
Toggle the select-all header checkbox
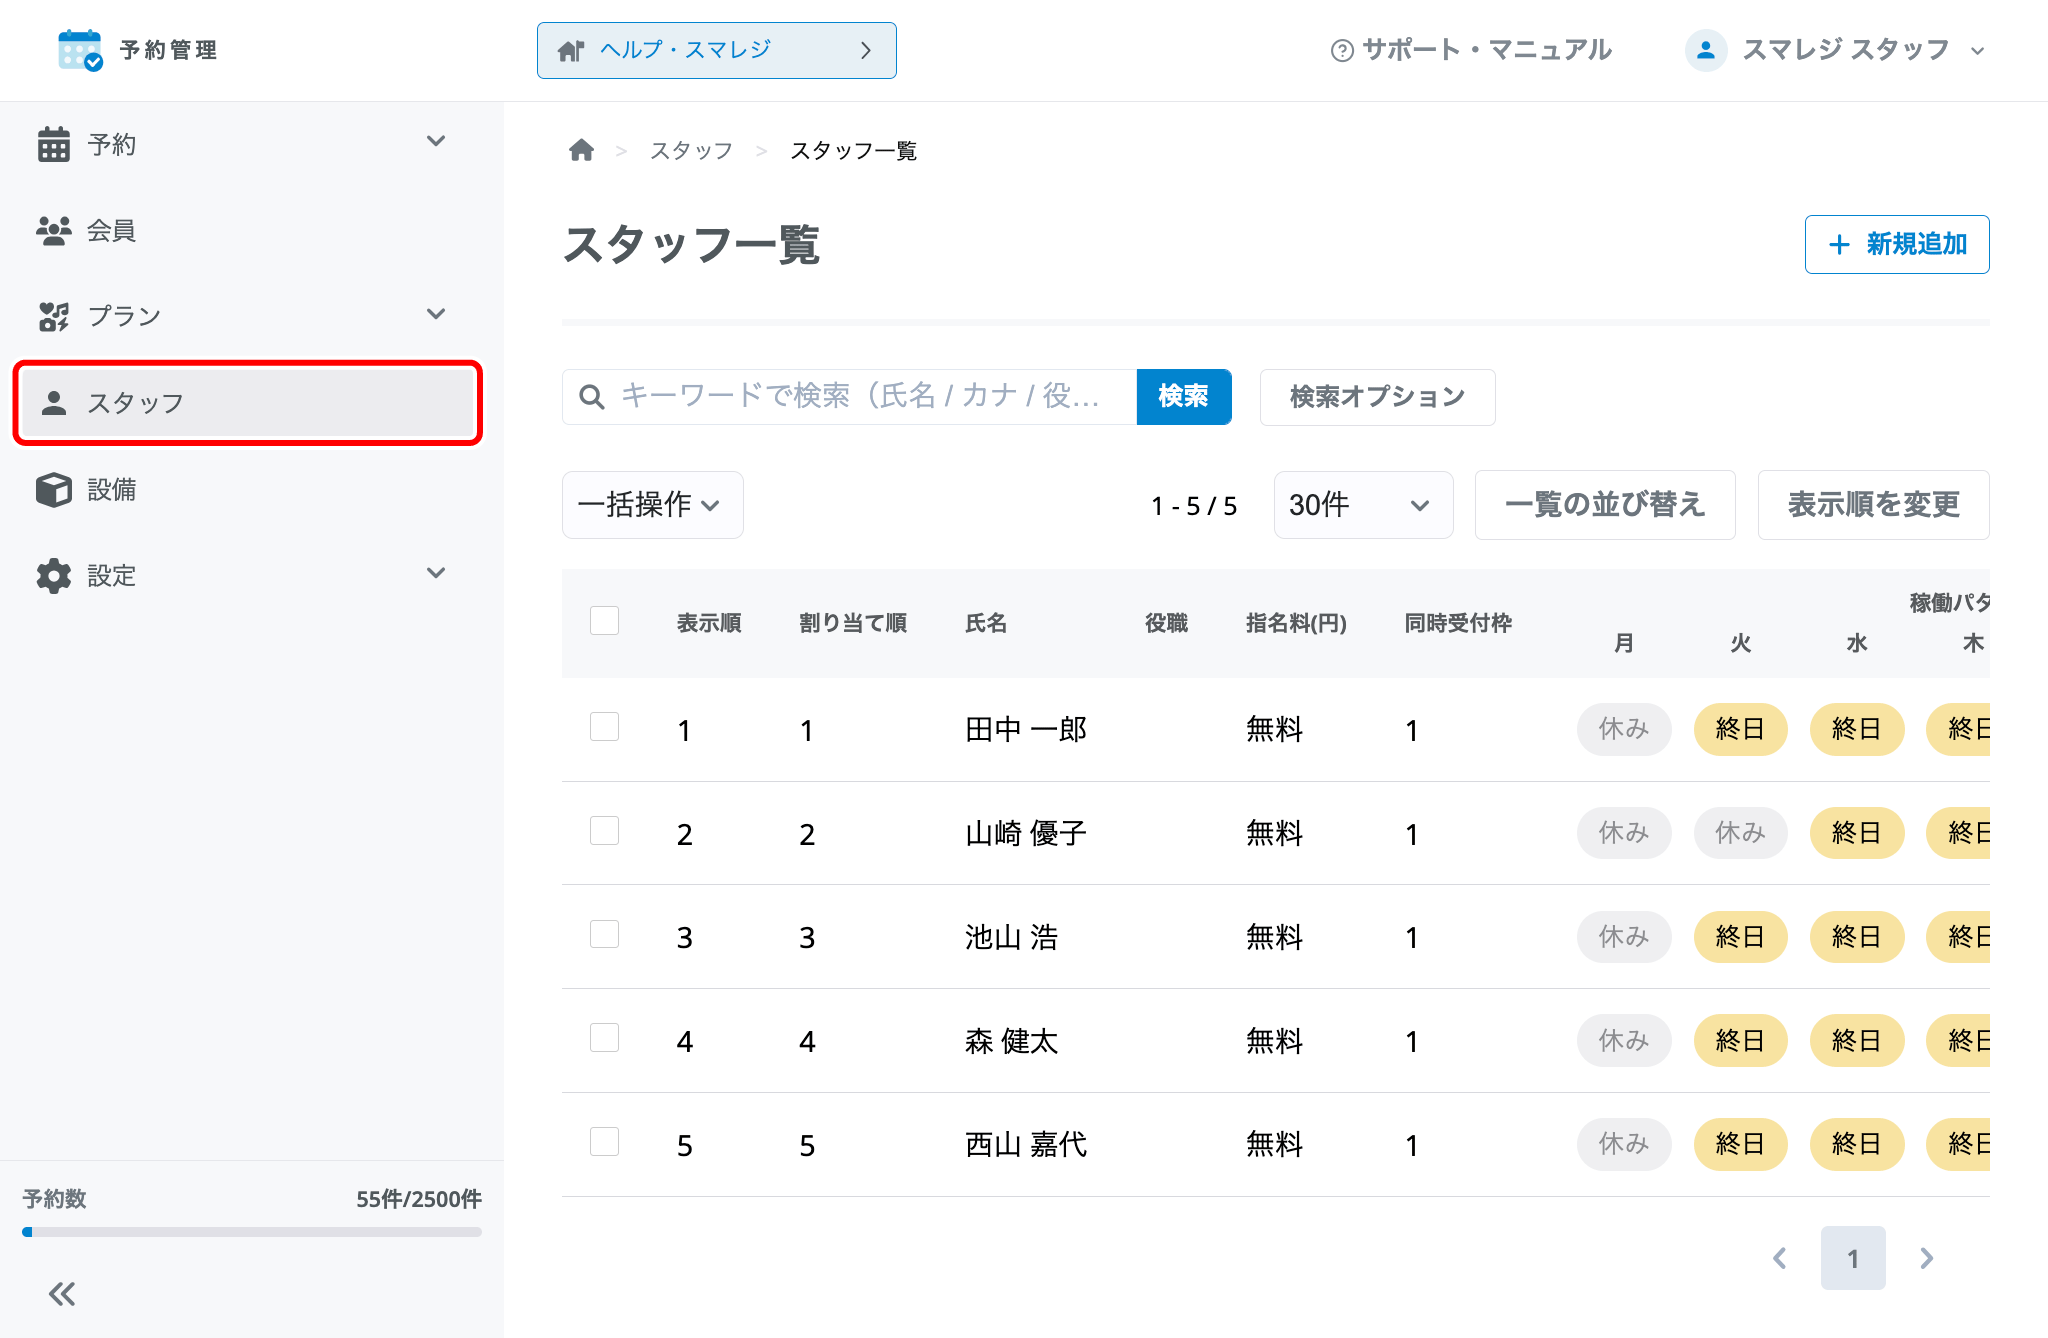point(605,620)
